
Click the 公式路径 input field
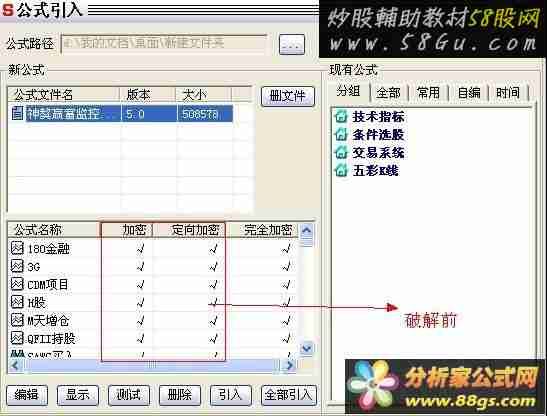click(164, 44)
